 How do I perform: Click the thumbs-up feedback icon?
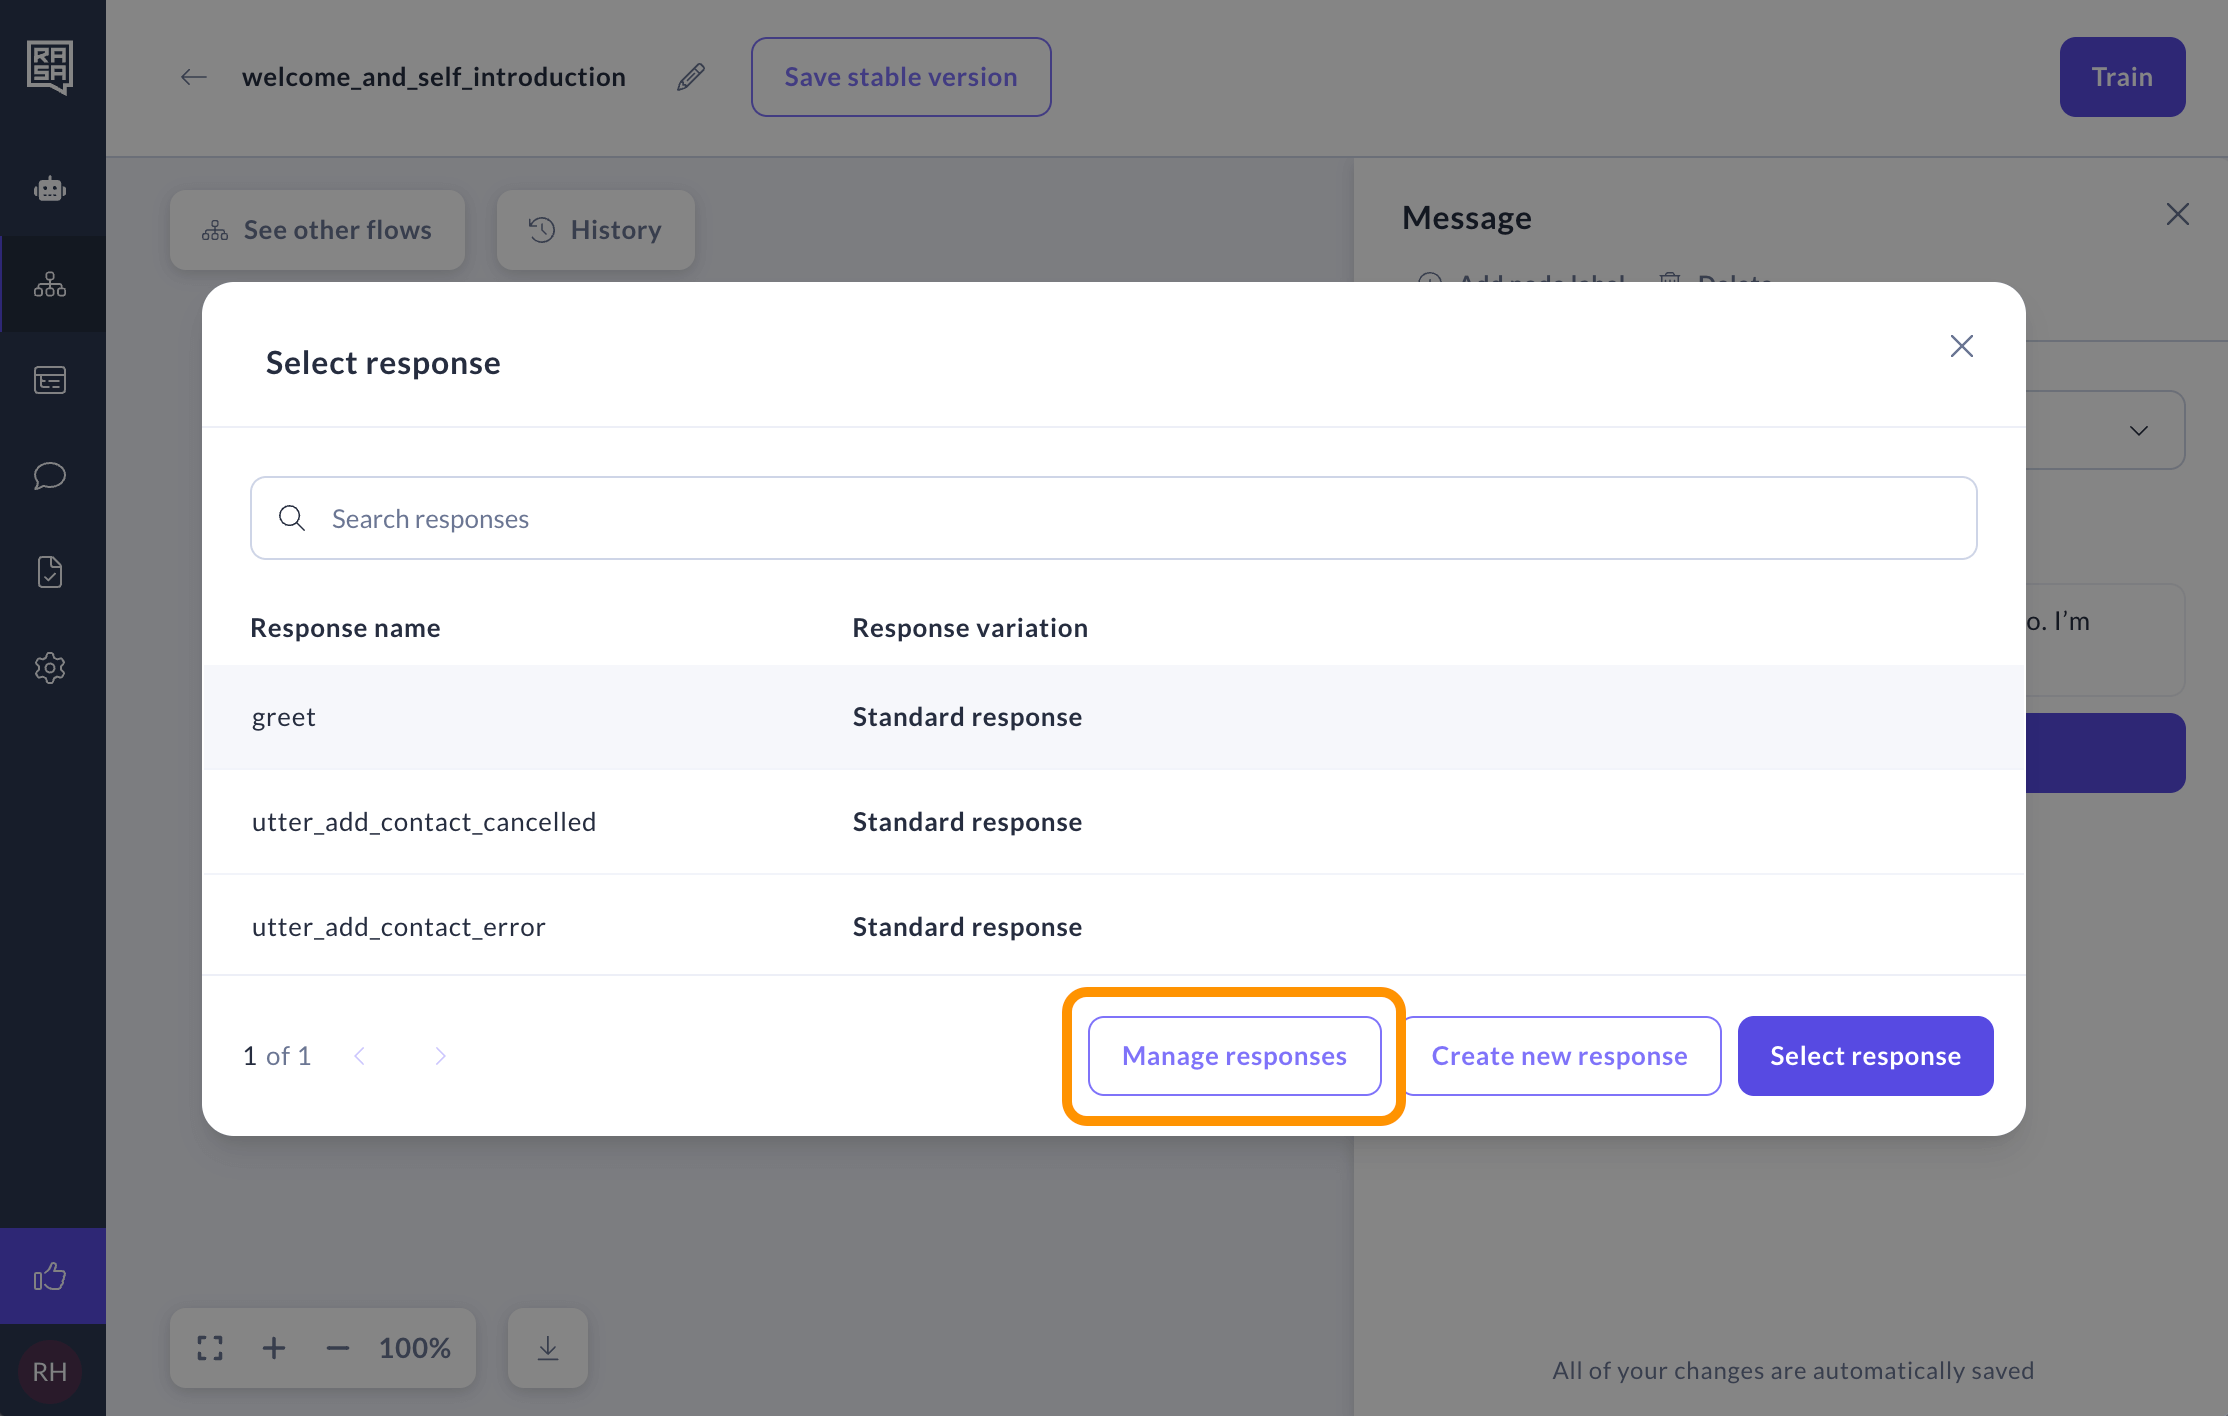[50, 1276]
